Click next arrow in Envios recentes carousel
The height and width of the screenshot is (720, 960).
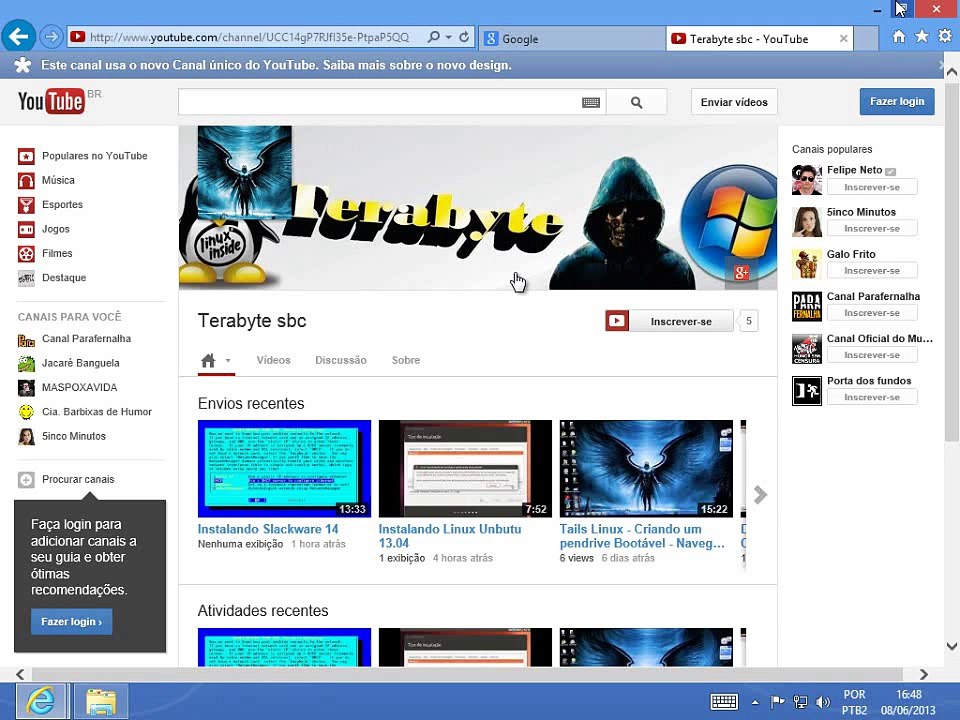(760, 495)
